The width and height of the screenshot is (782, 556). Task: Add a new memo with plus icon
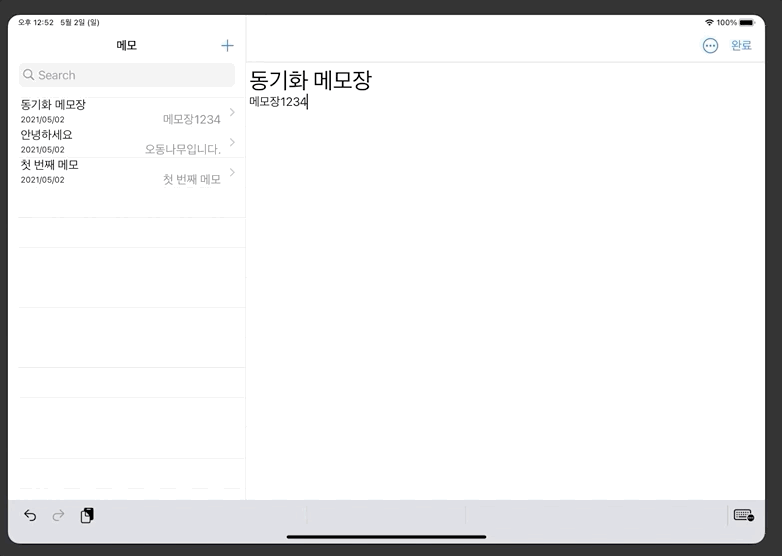click(227, 46)
